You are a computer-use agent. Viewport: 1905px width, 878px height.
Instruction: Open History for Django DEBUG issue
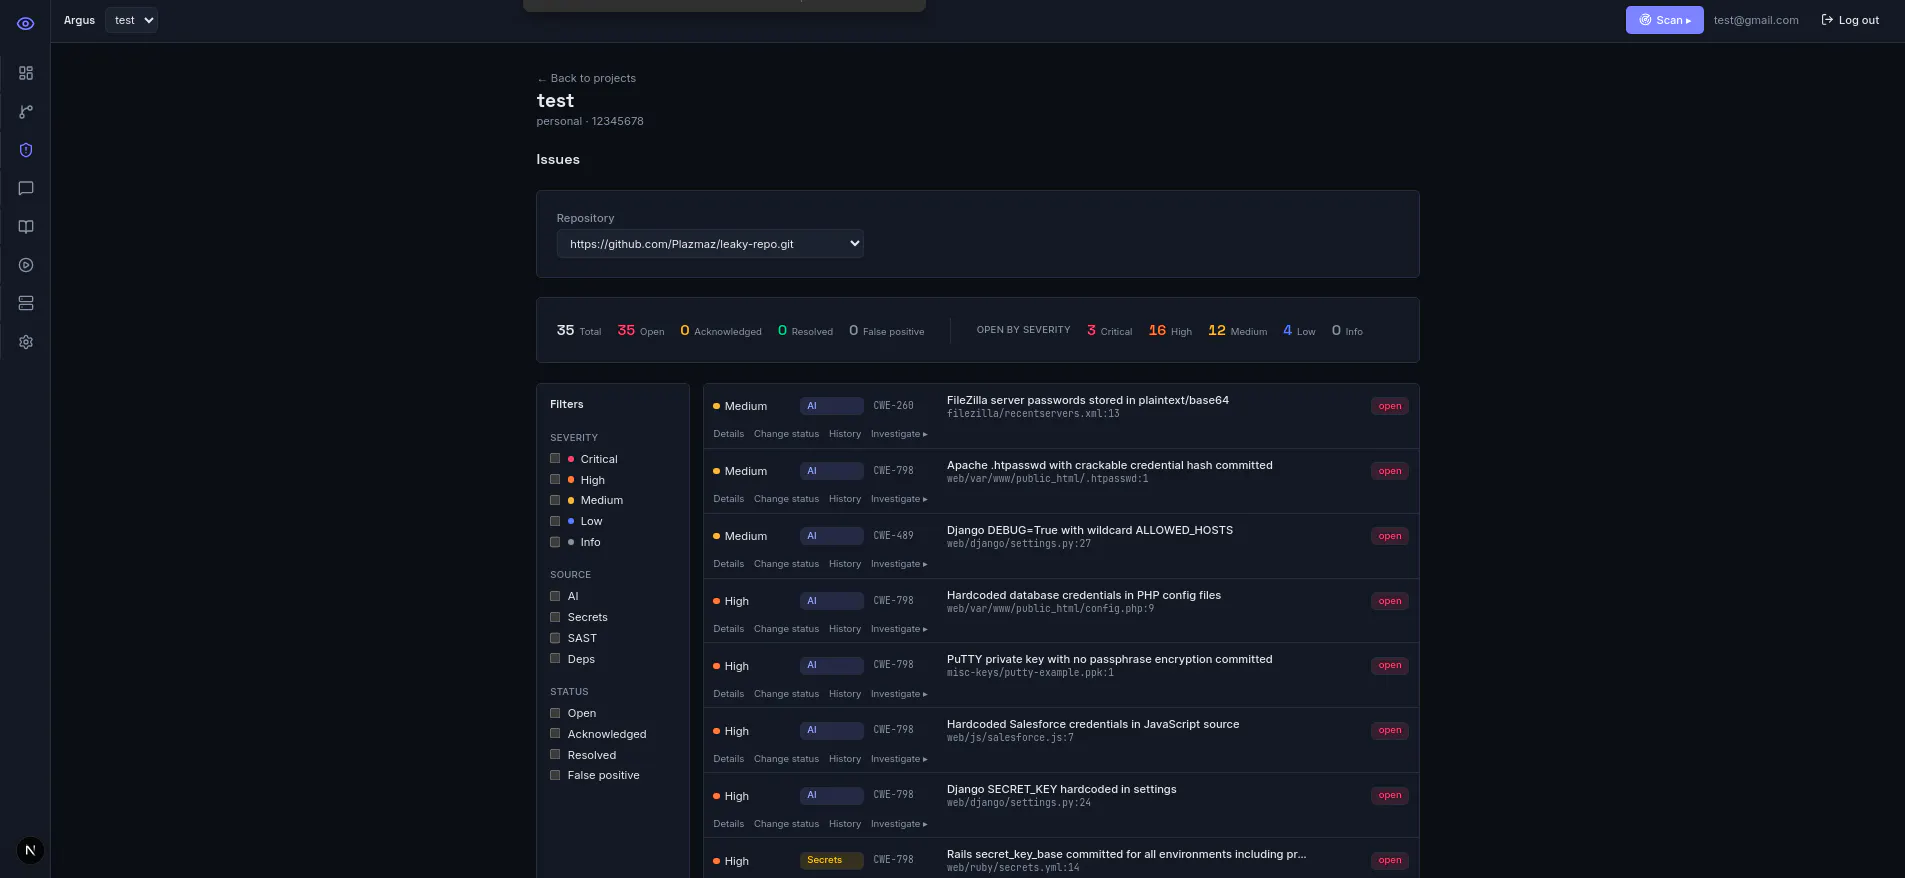click(x=845, y=564)
